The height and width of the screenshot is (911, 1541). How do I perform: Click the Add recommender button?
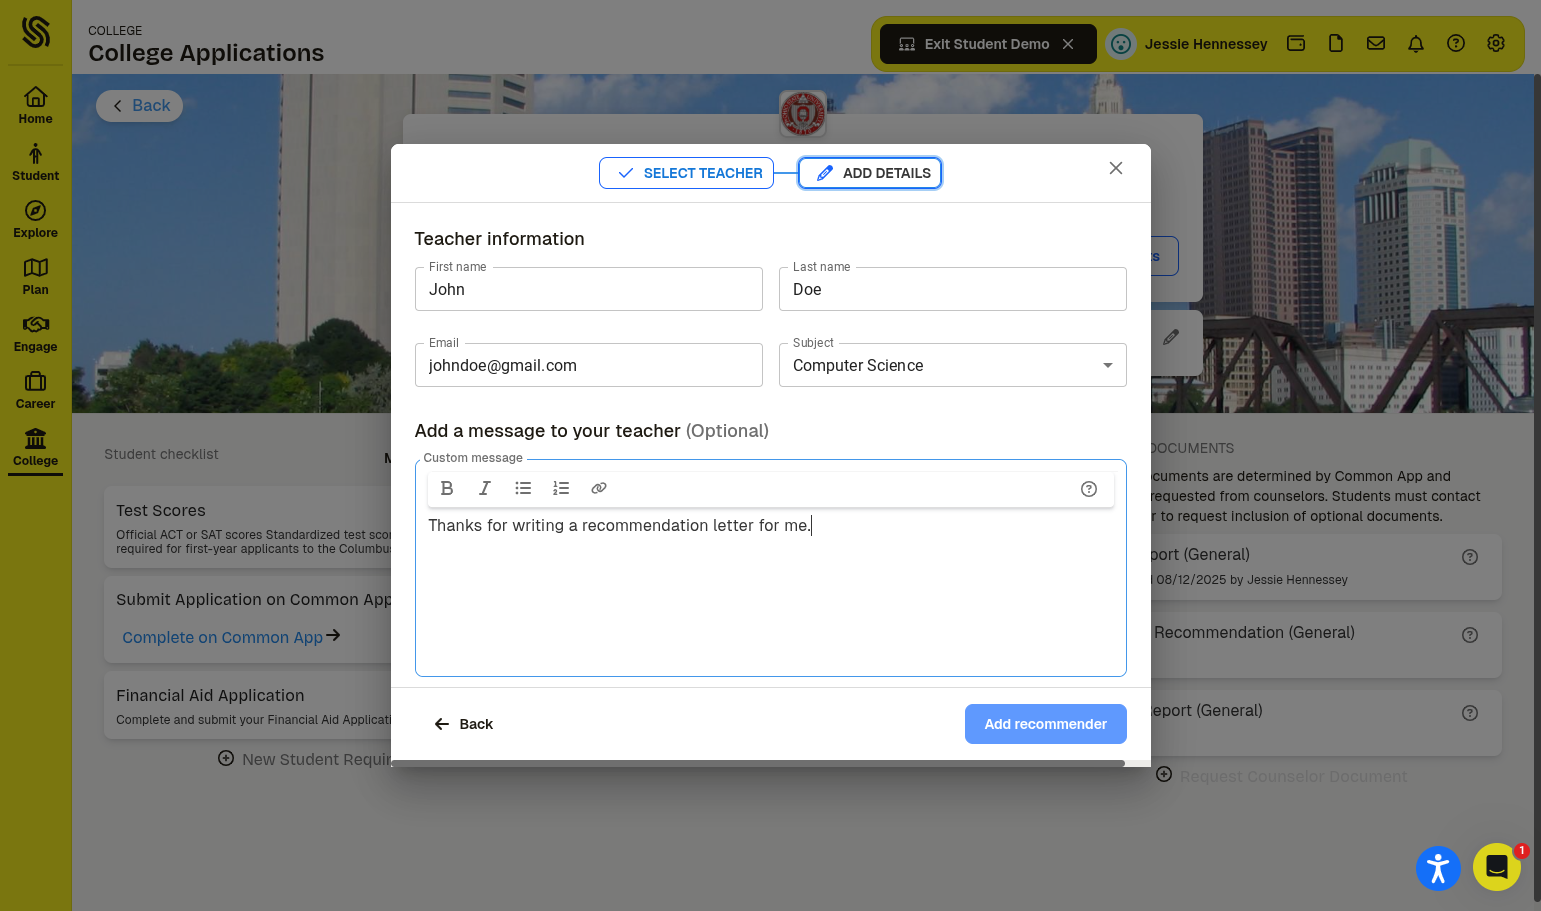pyautogui.click(x=1045, y=724)
